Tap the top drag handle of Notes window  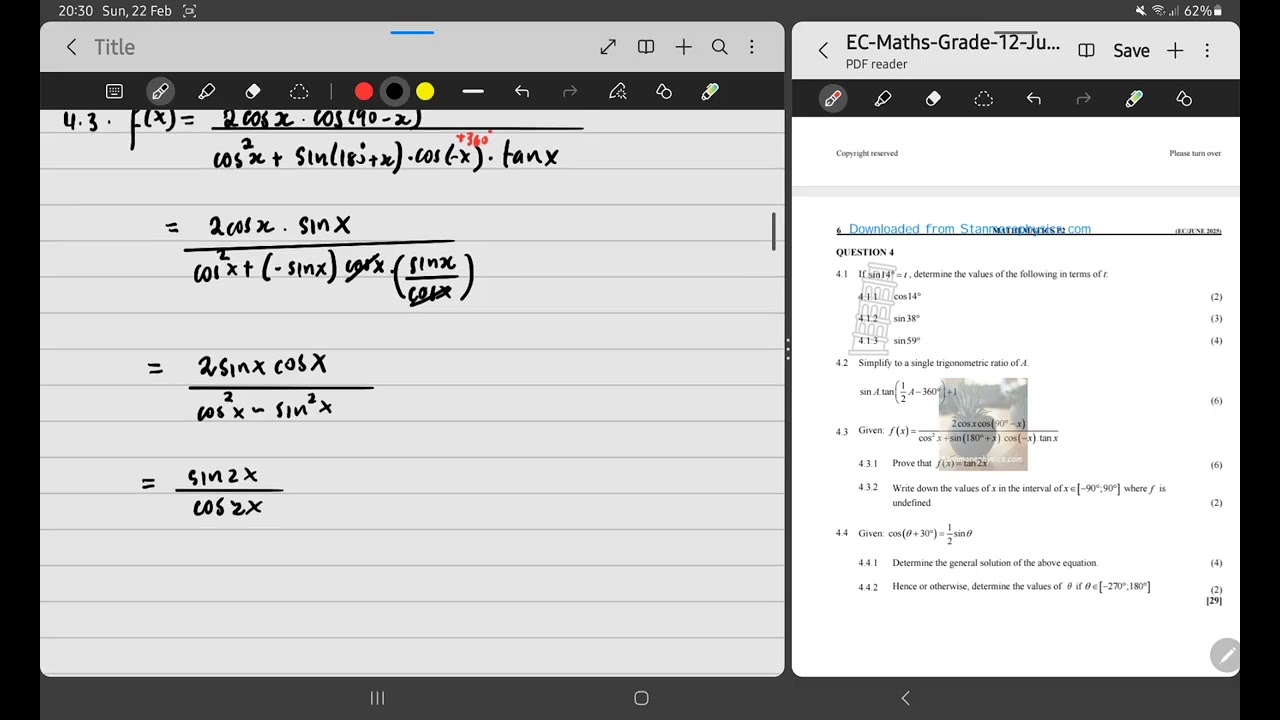pos(412,33)
